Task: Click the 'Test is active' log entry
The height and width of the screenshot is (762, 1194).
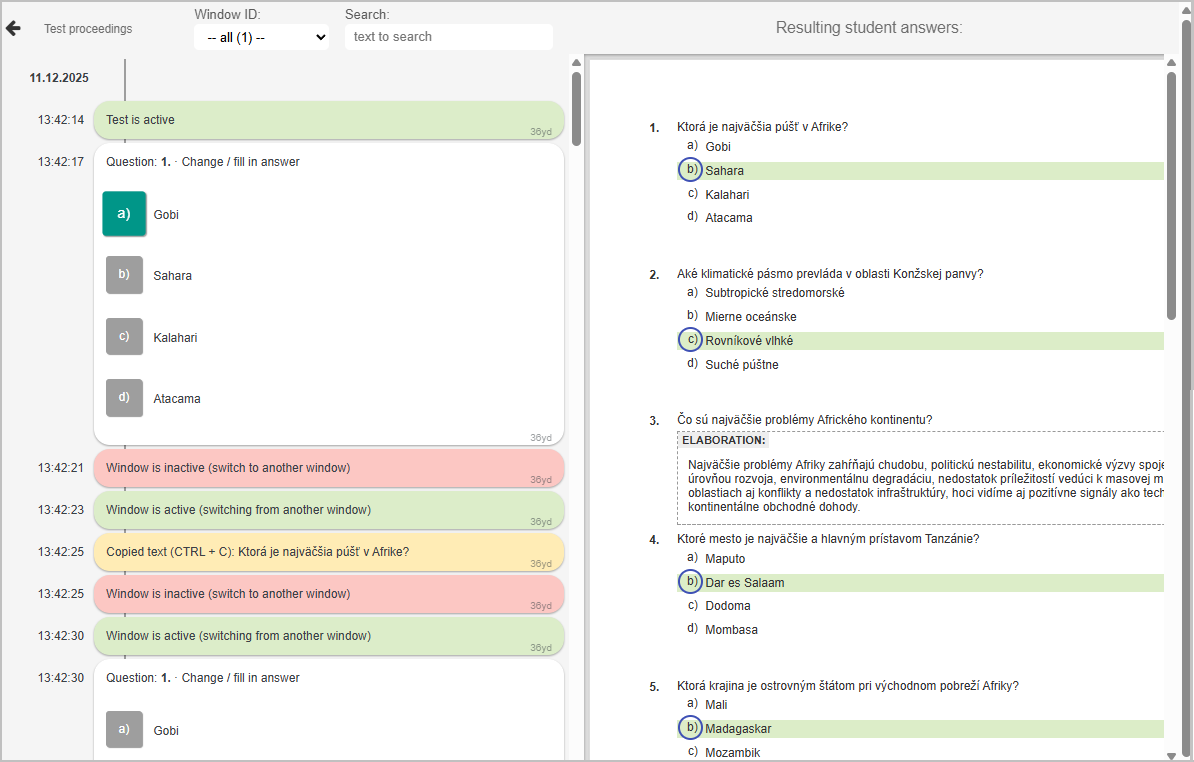Action: pos(328,120)
